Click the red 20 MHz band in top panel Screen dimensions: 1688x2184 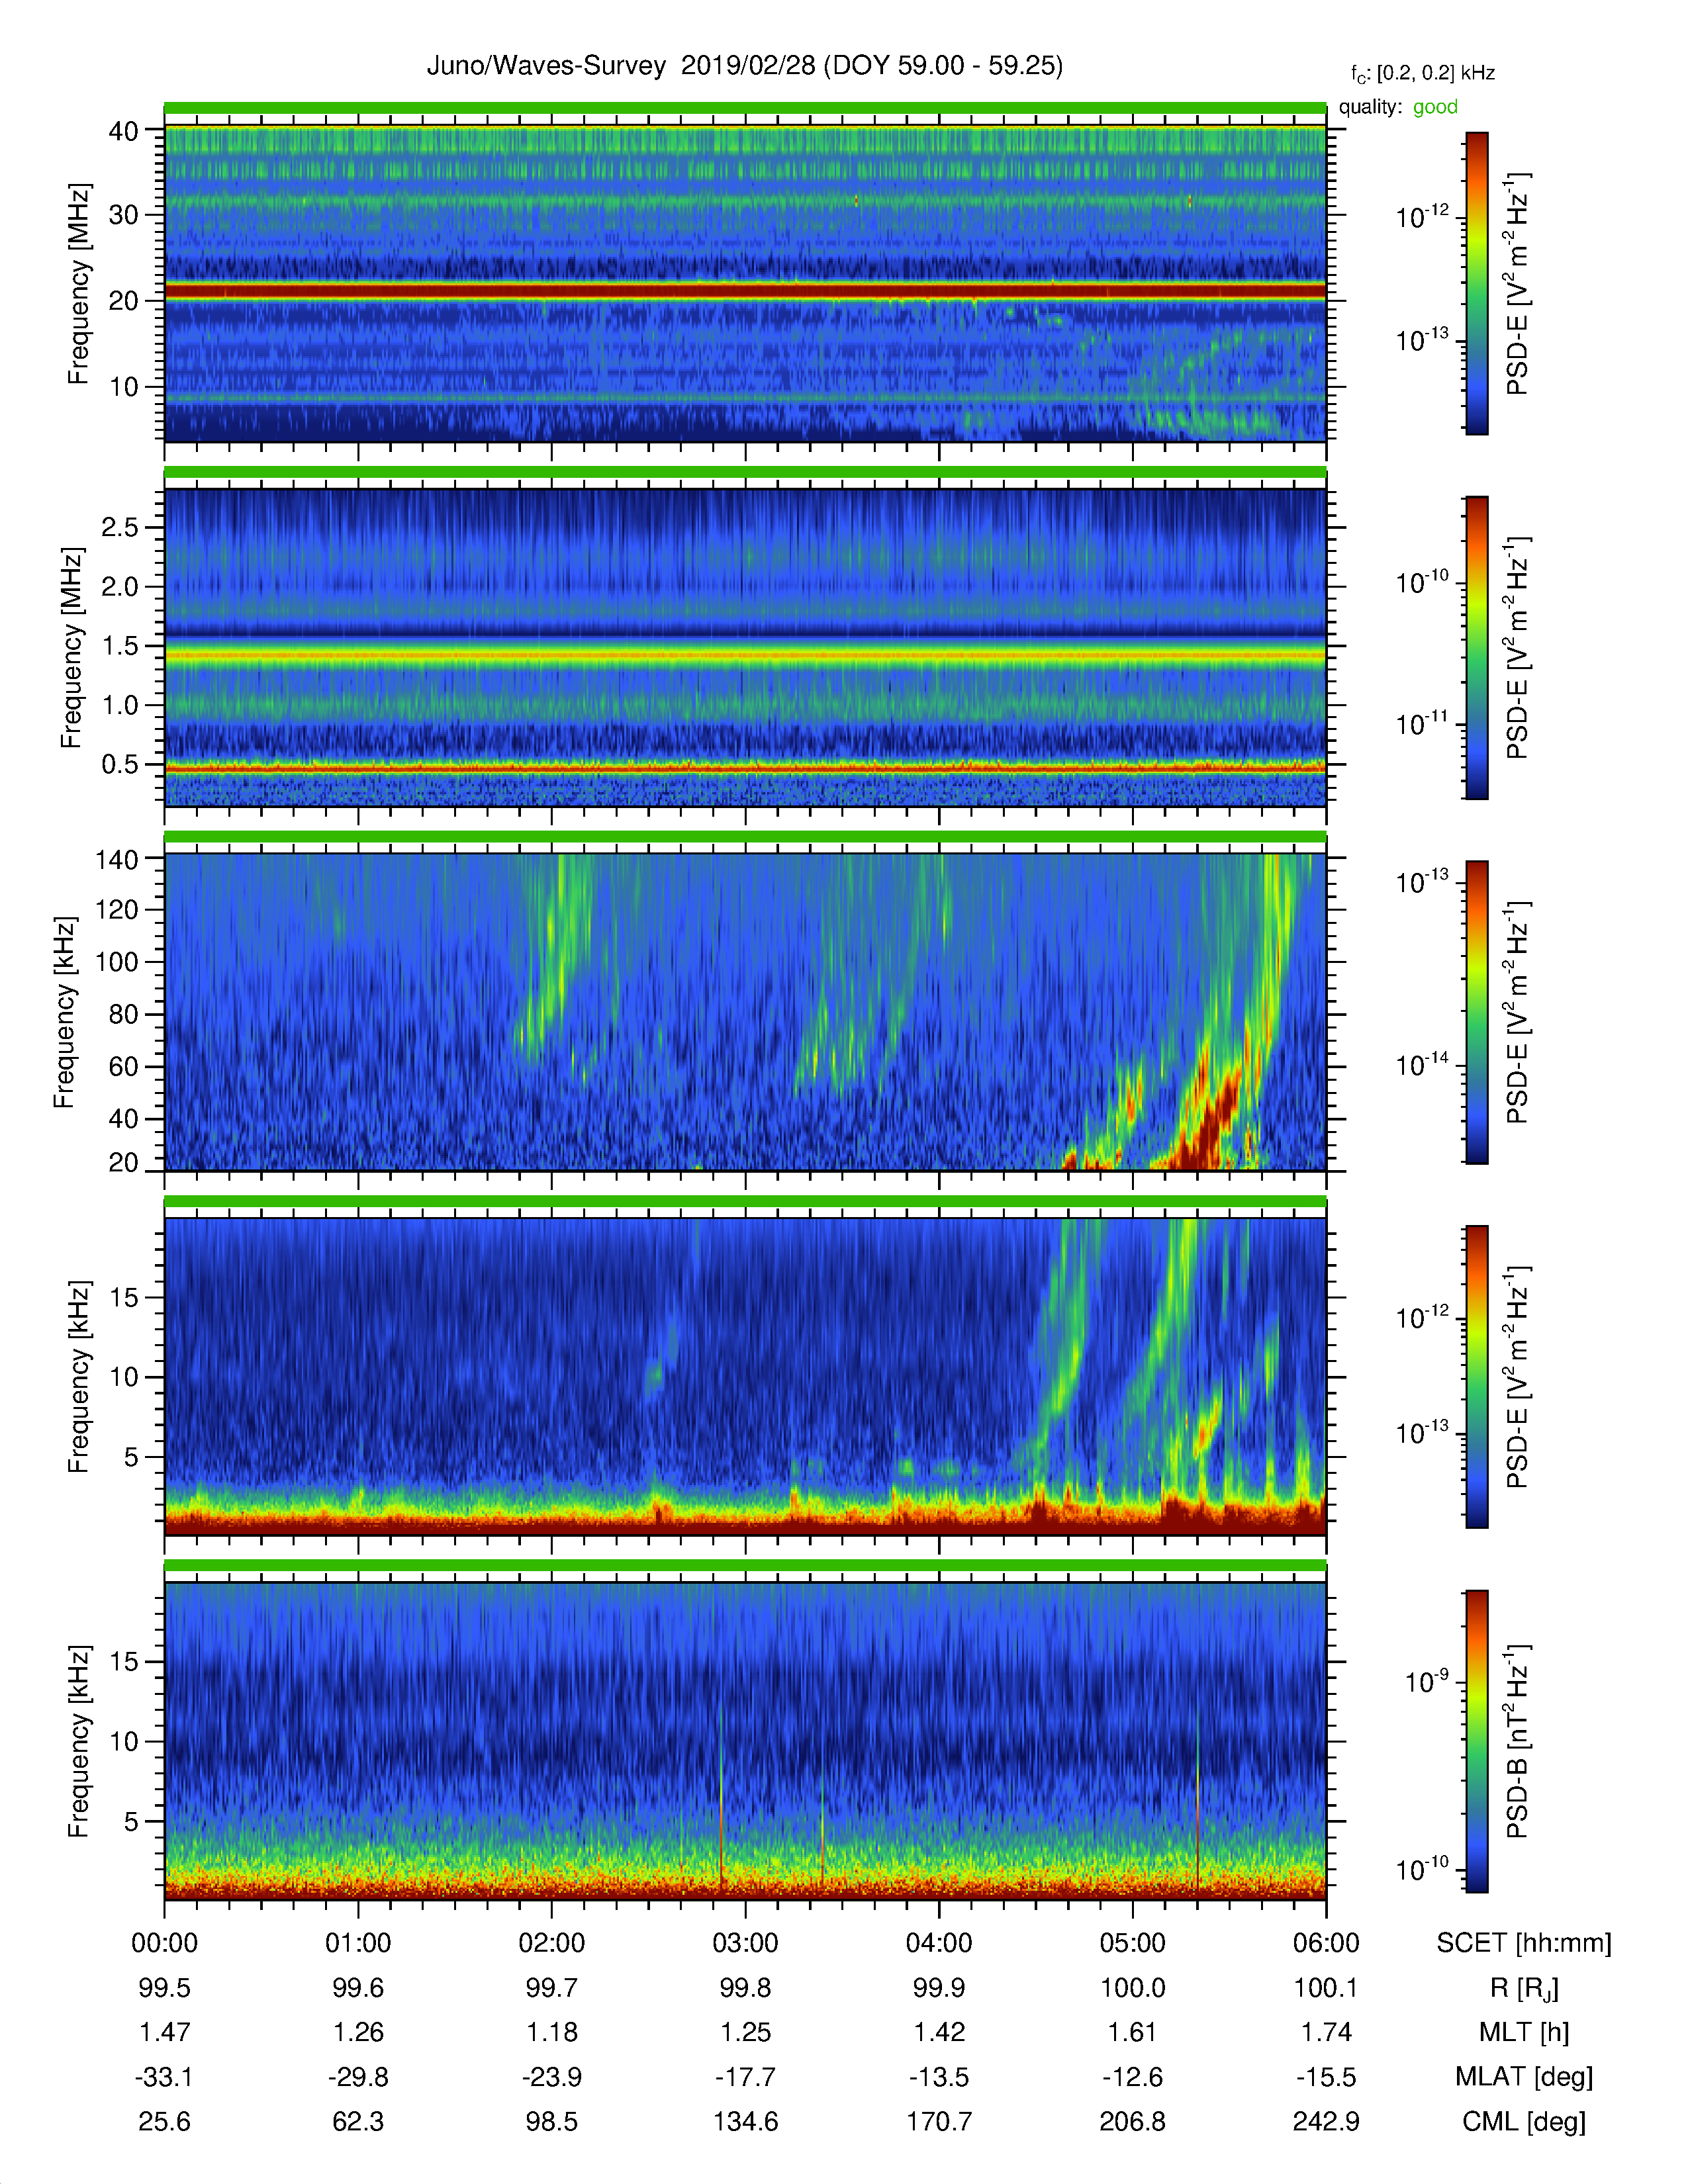click(745, 291)
